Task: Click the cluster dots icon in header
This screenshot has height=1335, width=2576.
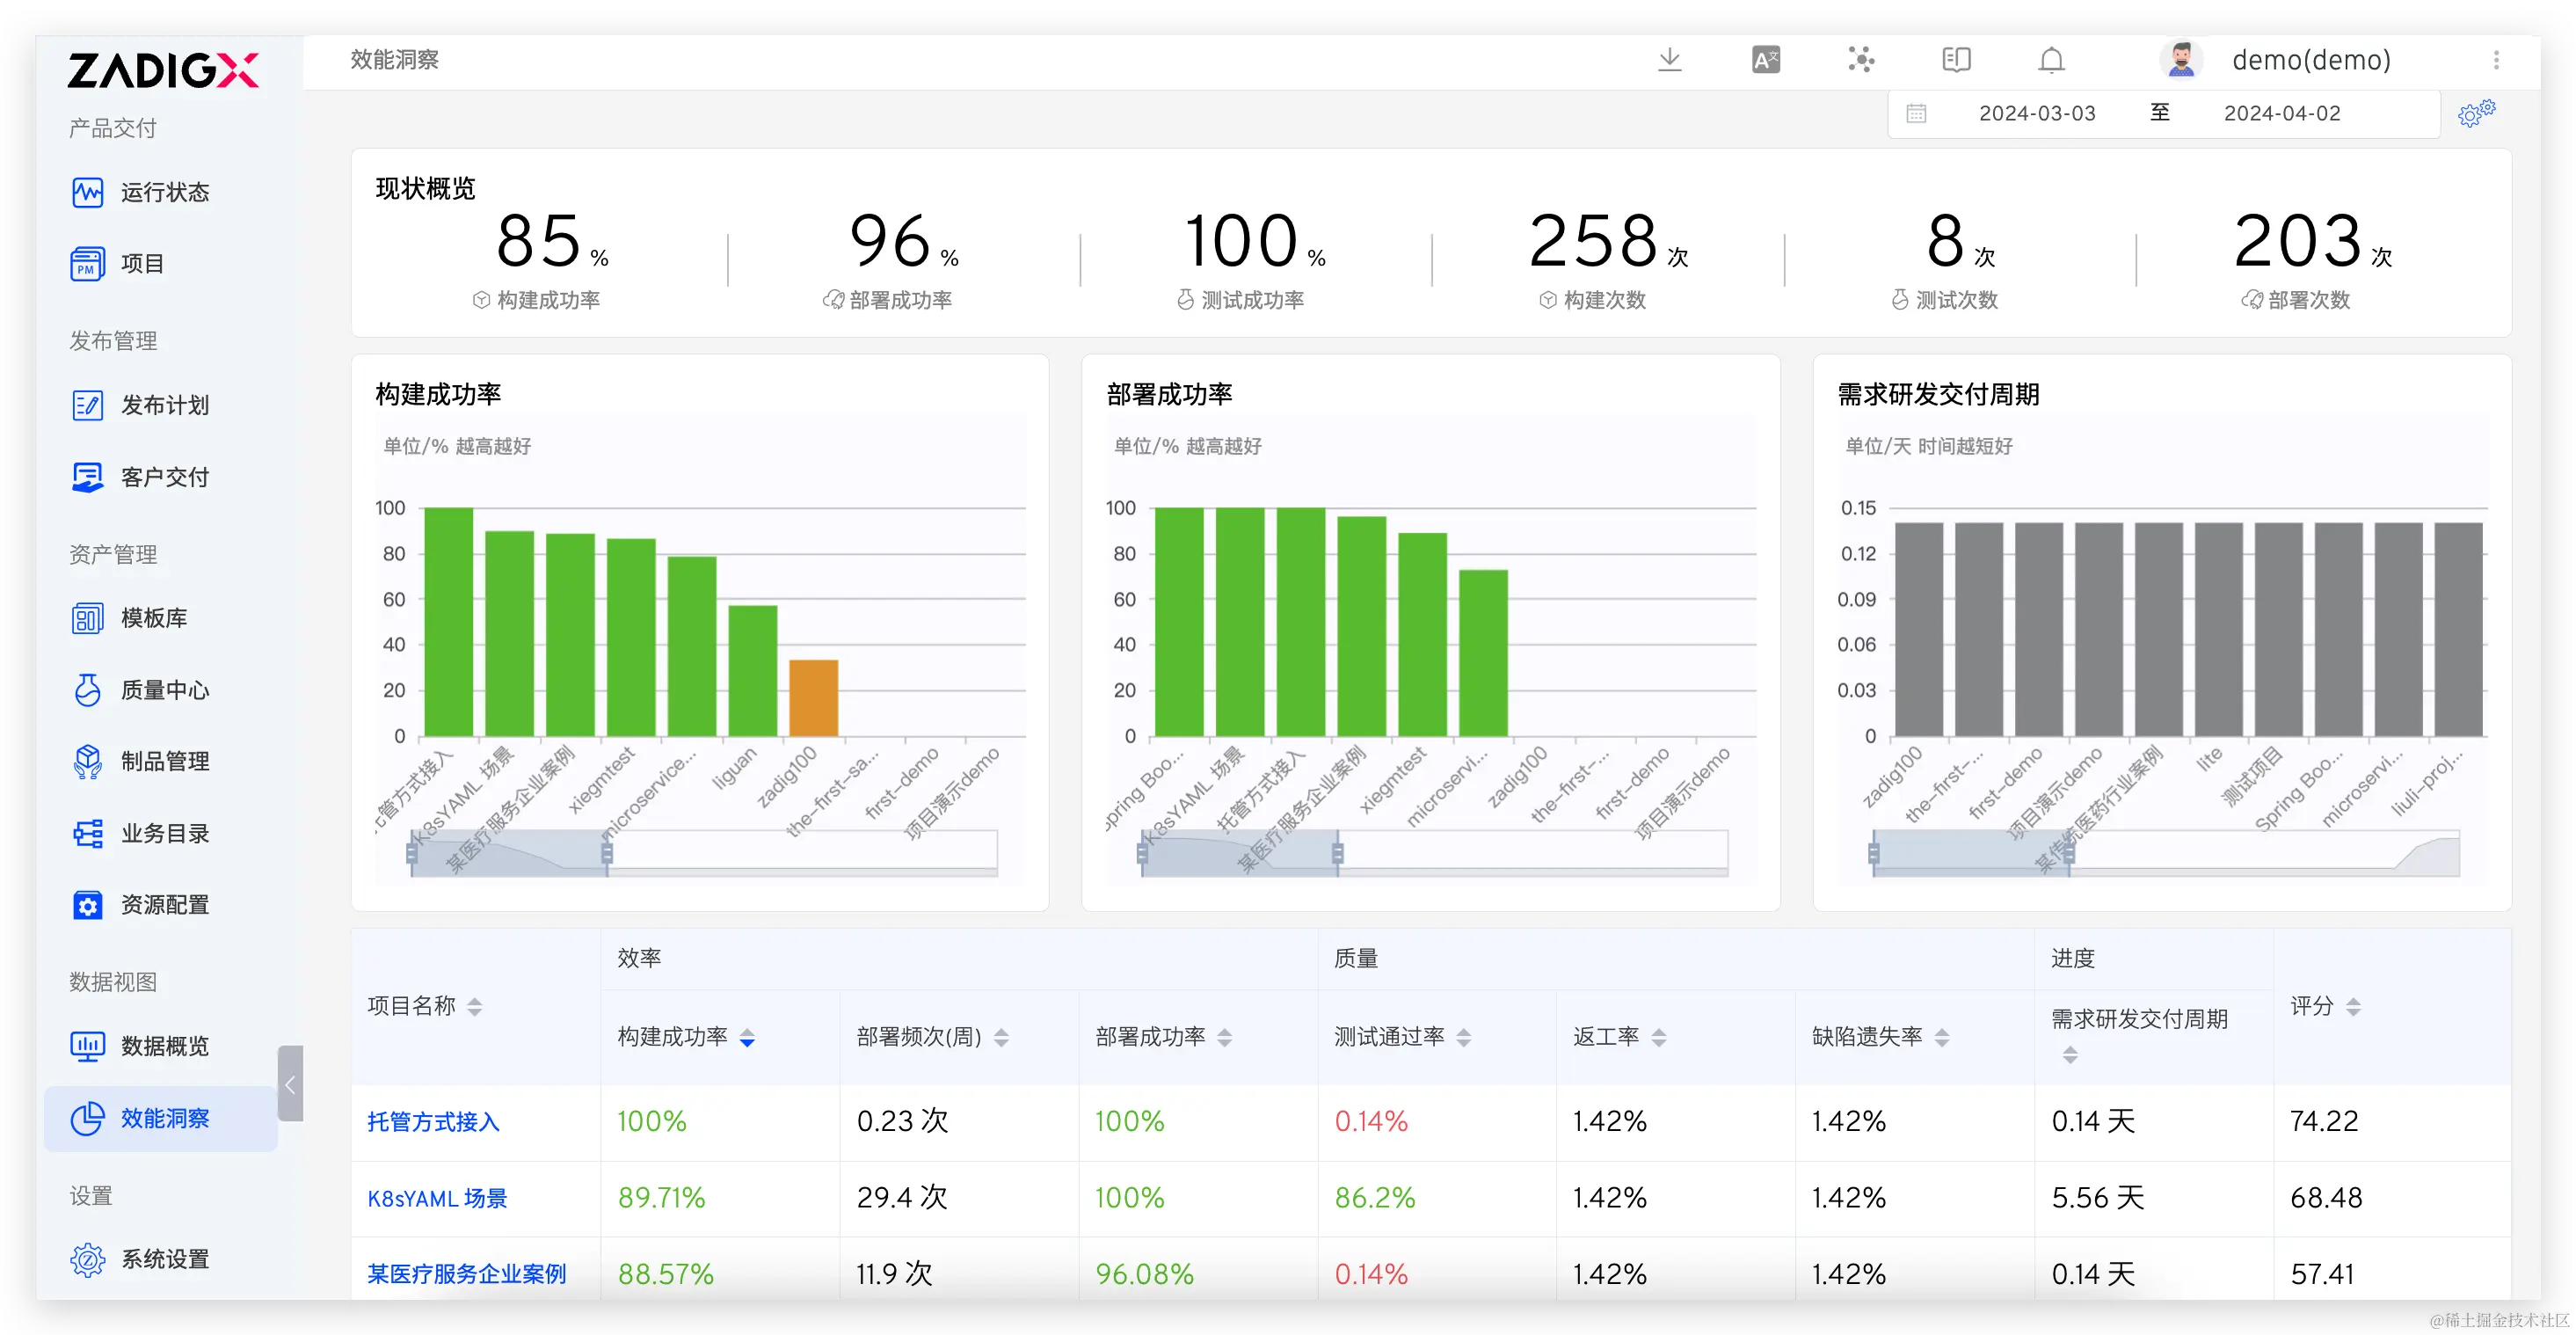Action: click(x=1860, y=60)
